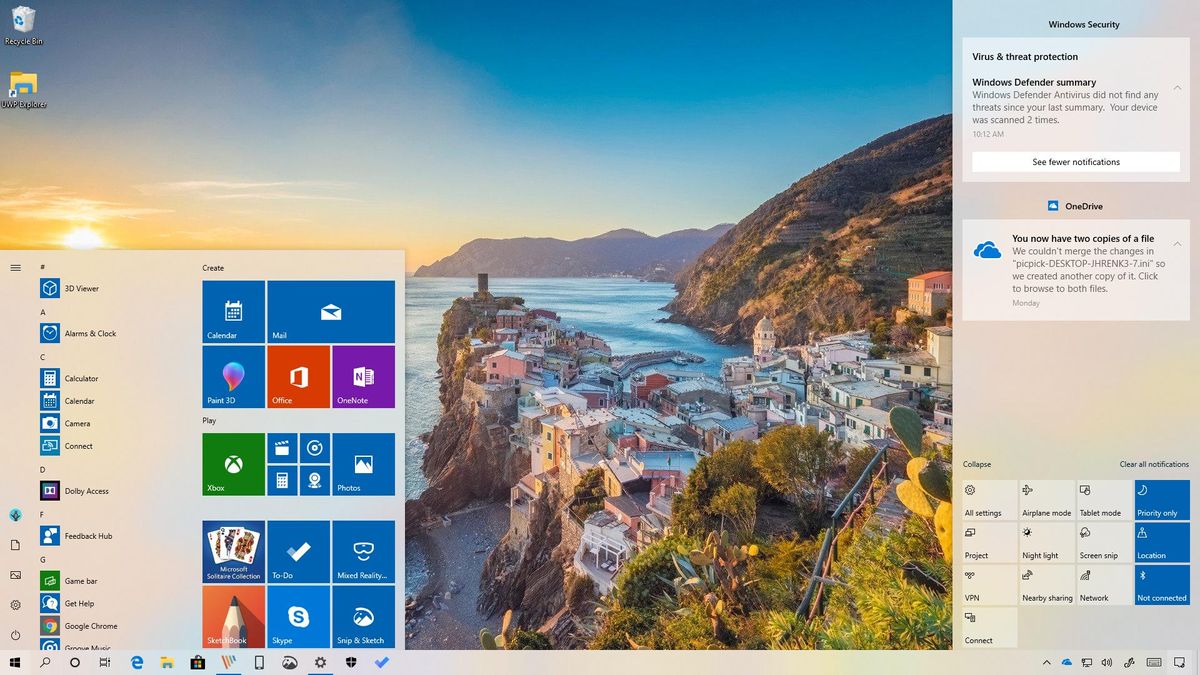The width and height of the screenshot is (1200, 675).
Task: Collapse the quick actions panel
Action: pyautogui.click(x=977, y=464)
